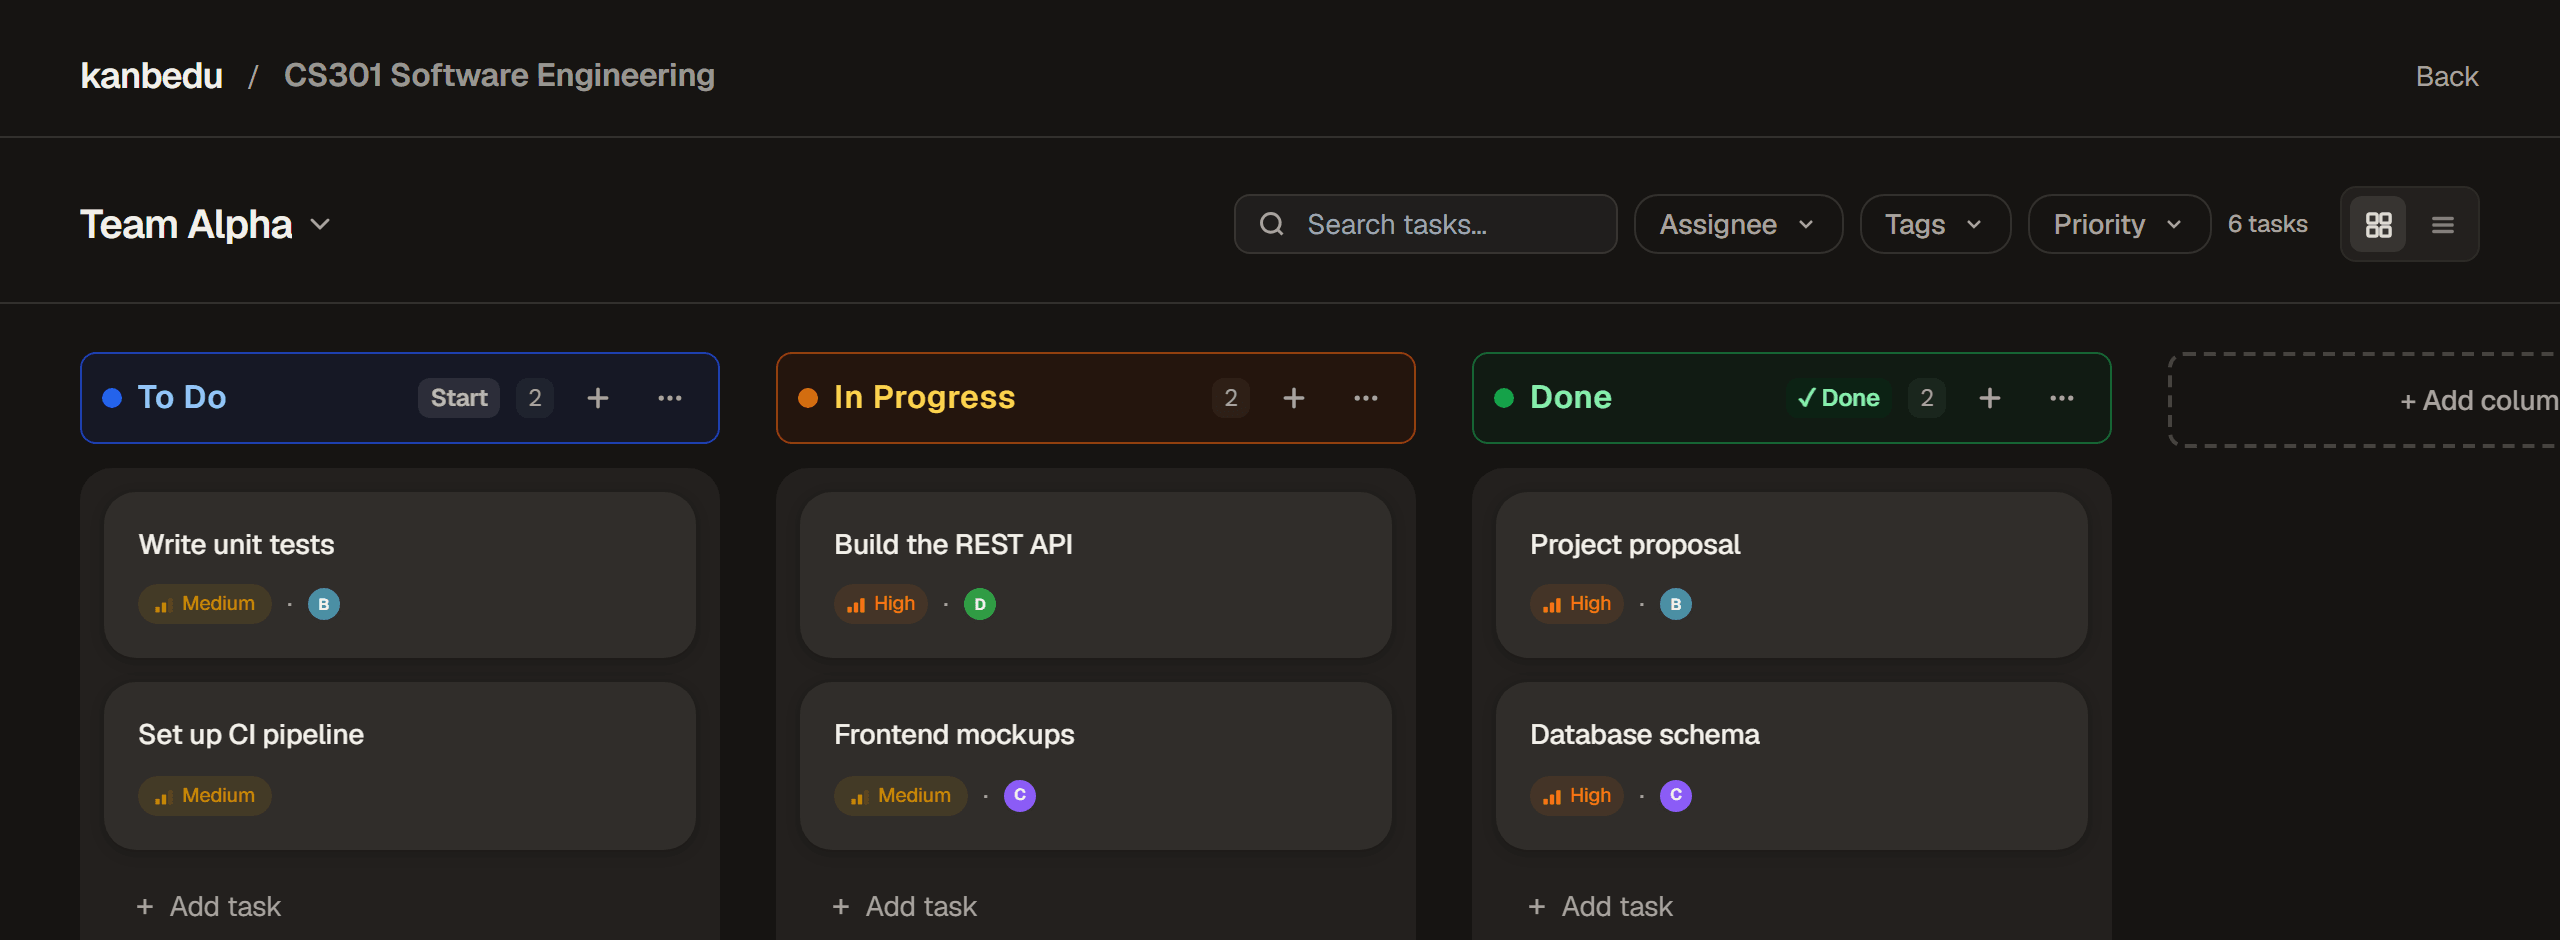Click the Done badge on Done column
The height and width of the screenshot is (940, 2560).
pyautogui.click(x=1839, y=398)
